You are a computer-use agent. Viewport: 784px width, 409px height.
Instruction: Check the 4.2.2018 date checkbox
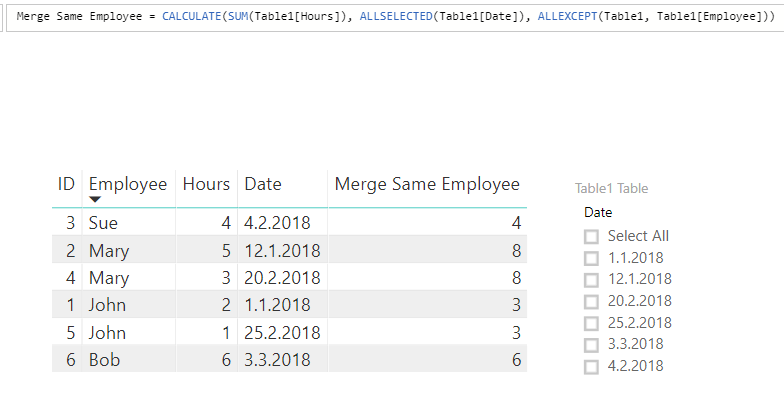pos(591,367)
